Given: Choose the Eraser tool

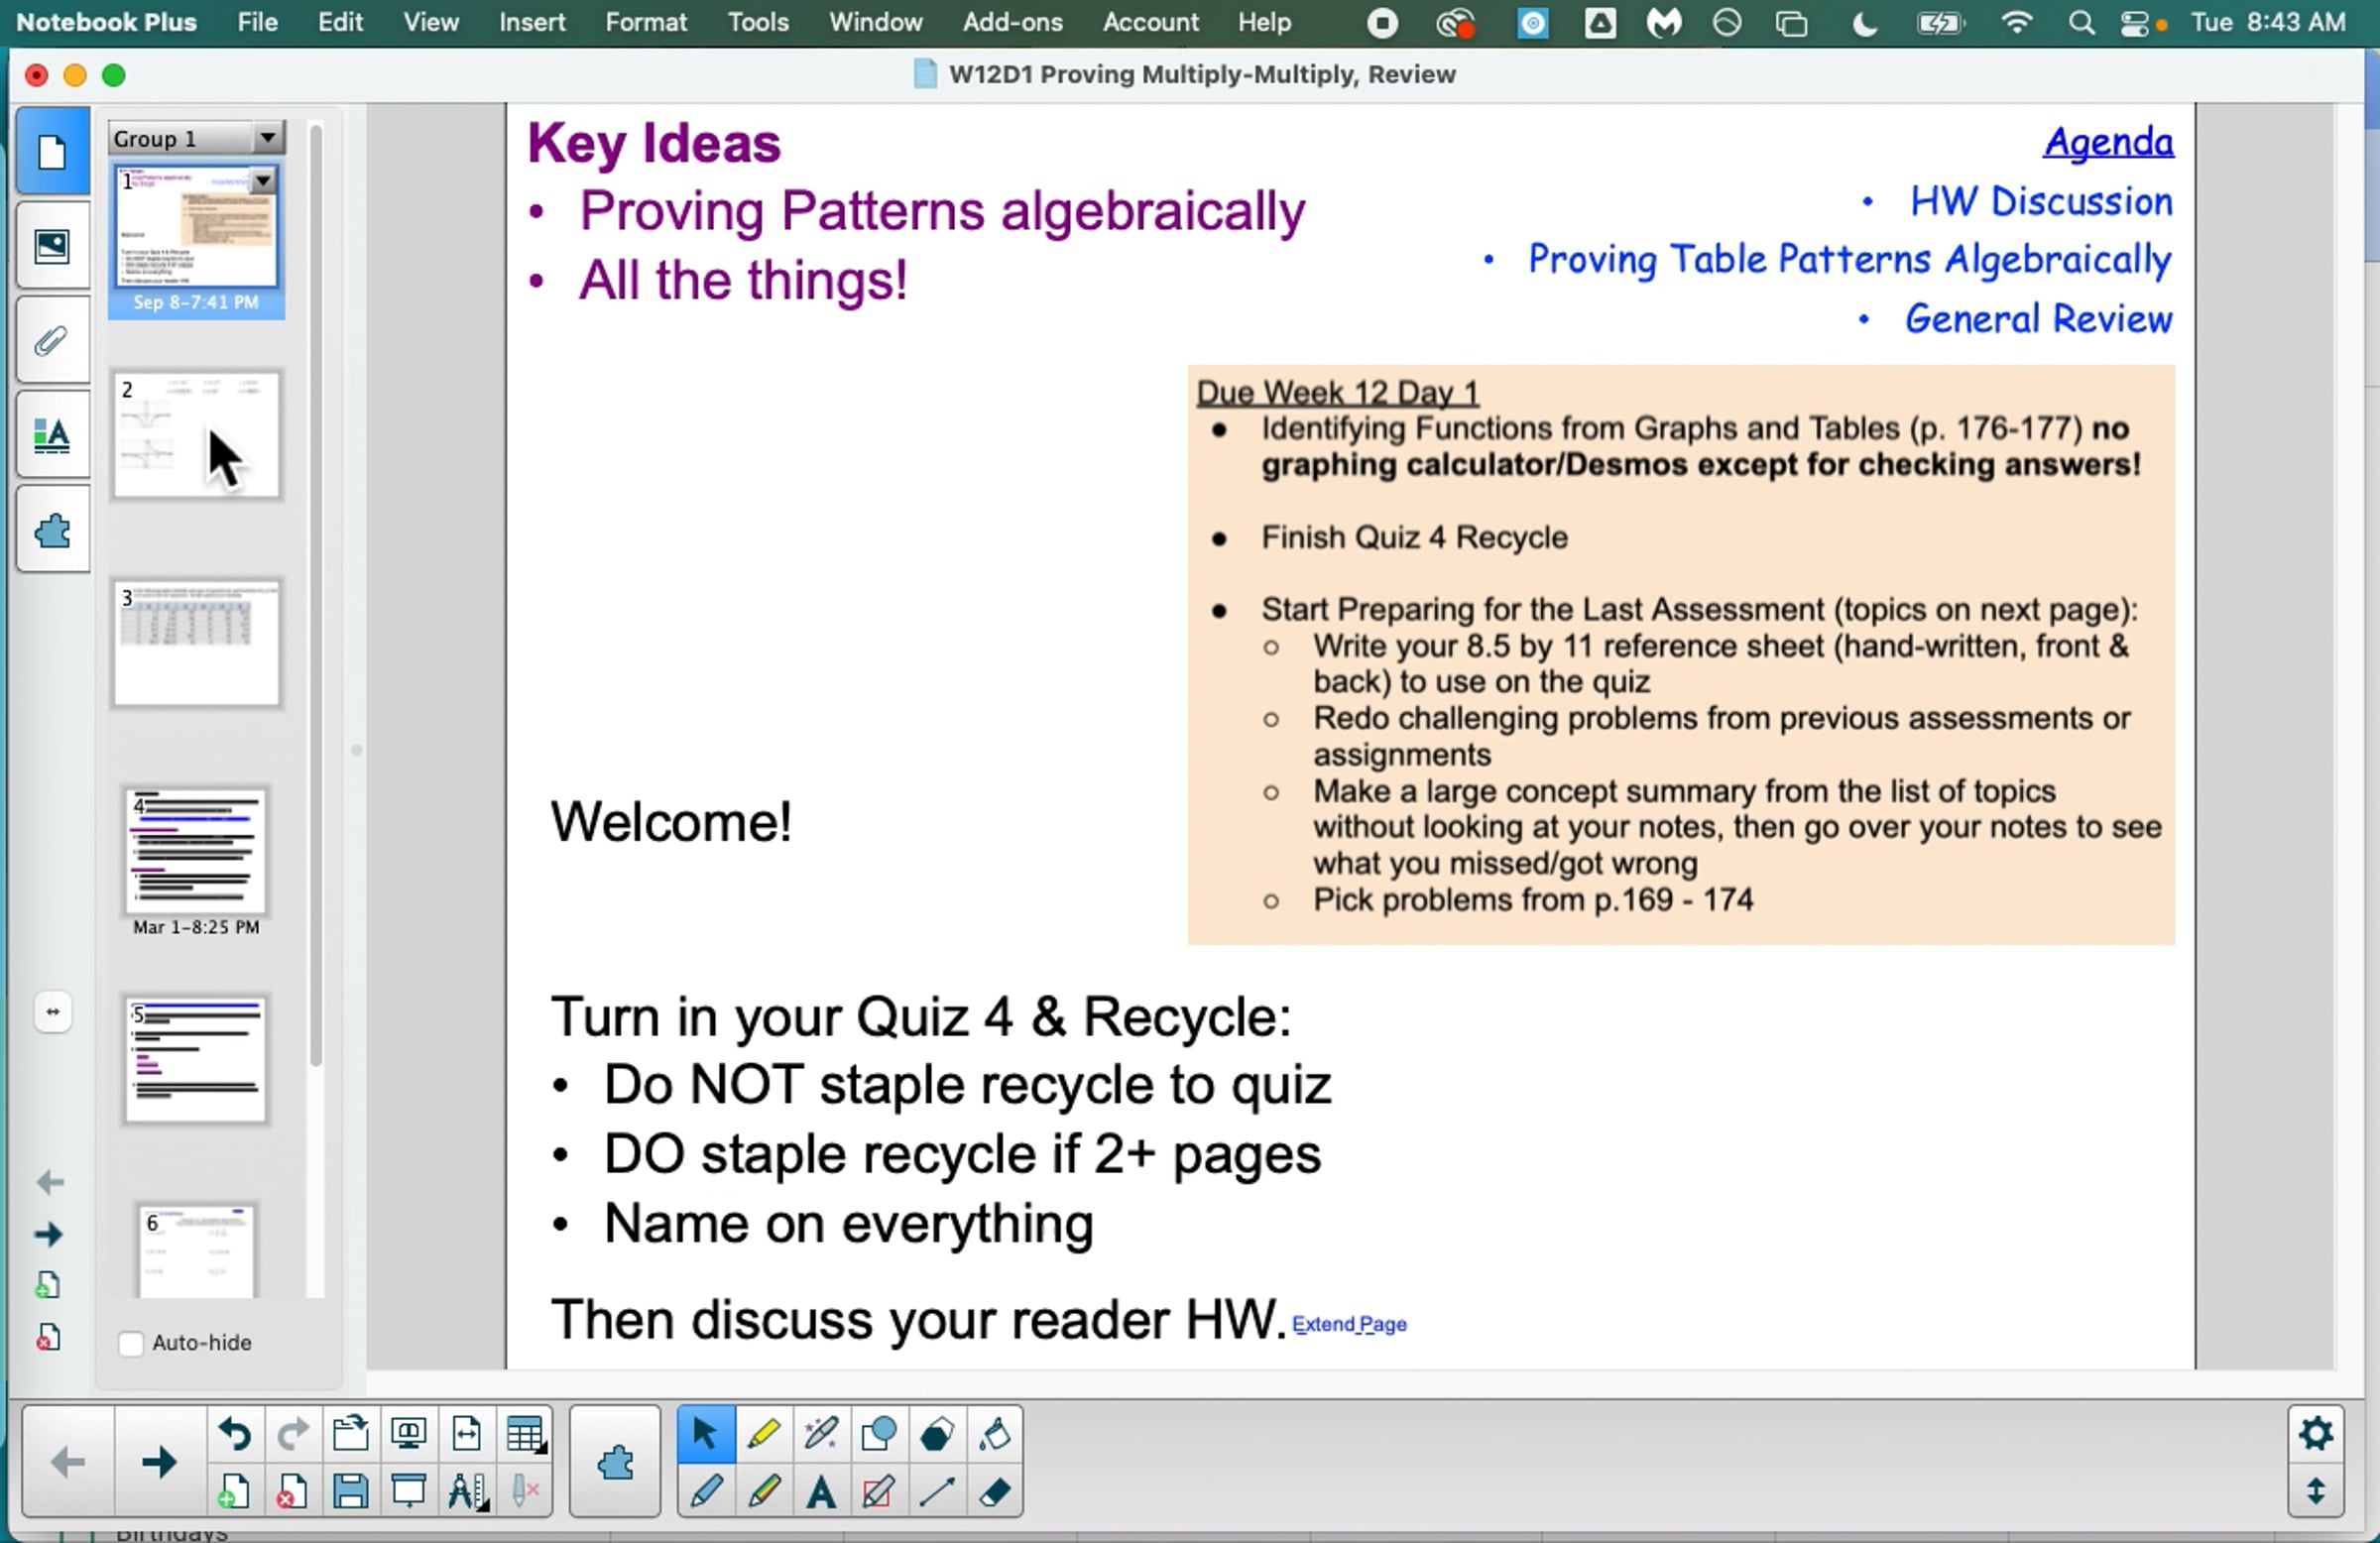Looking at the screenshot, I should [994, 1491].
